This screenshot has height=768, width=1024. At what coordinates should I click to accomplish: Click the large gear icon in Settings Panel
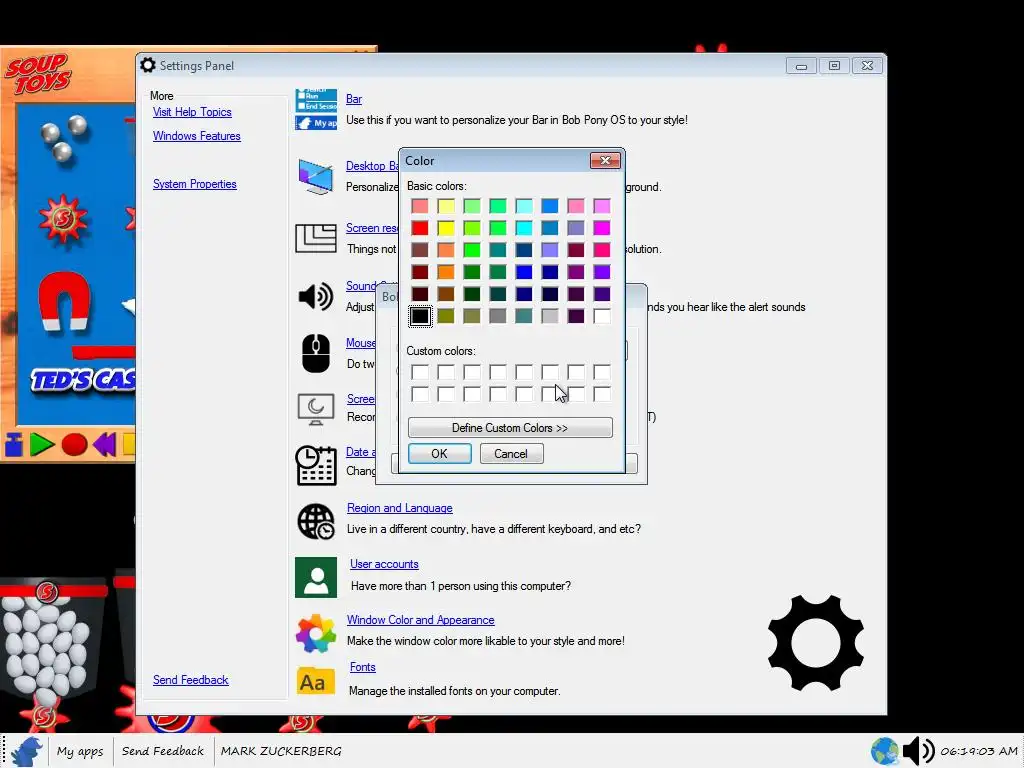[816, 643]
